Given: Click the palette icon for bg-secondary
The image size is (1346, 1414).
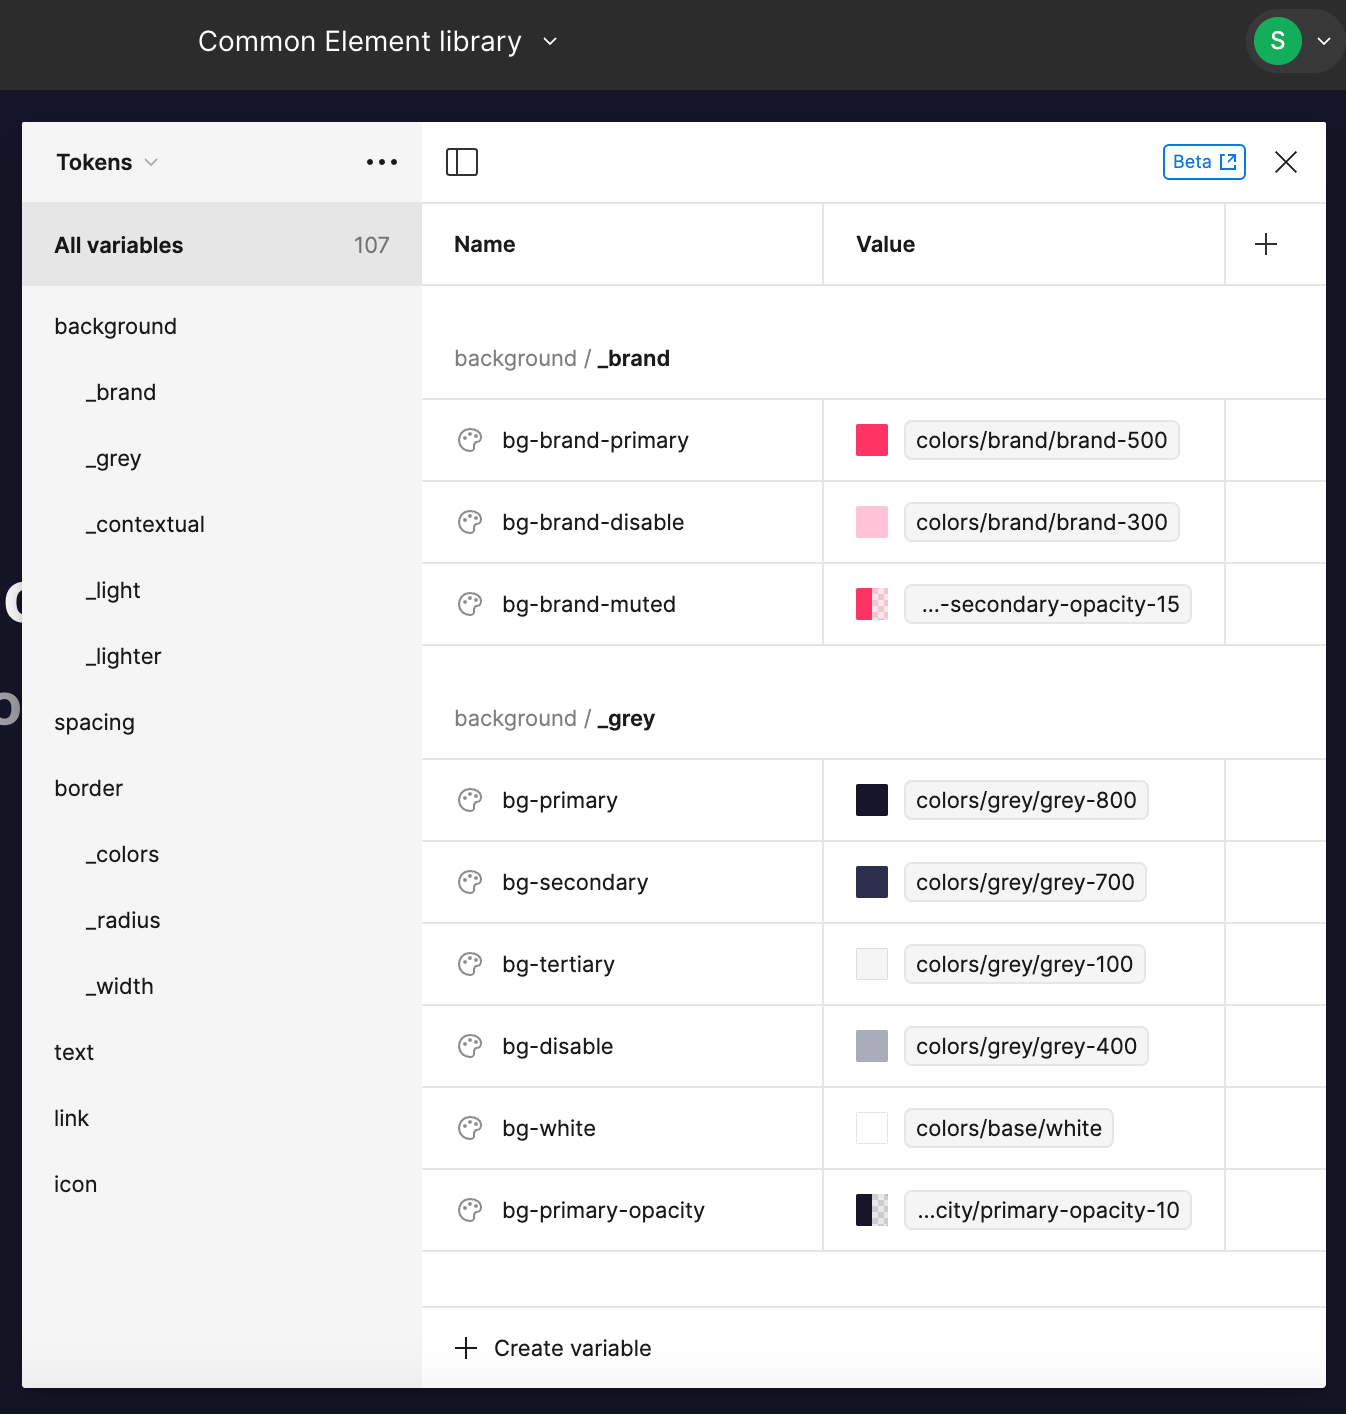Looking at the screenshot, I should pyautogui.click(x=470, y=882).
